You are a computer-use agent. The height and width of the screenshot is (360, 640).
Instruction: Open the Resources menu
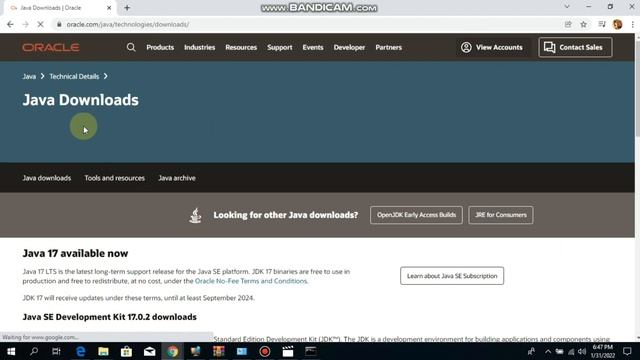(241, 47)
